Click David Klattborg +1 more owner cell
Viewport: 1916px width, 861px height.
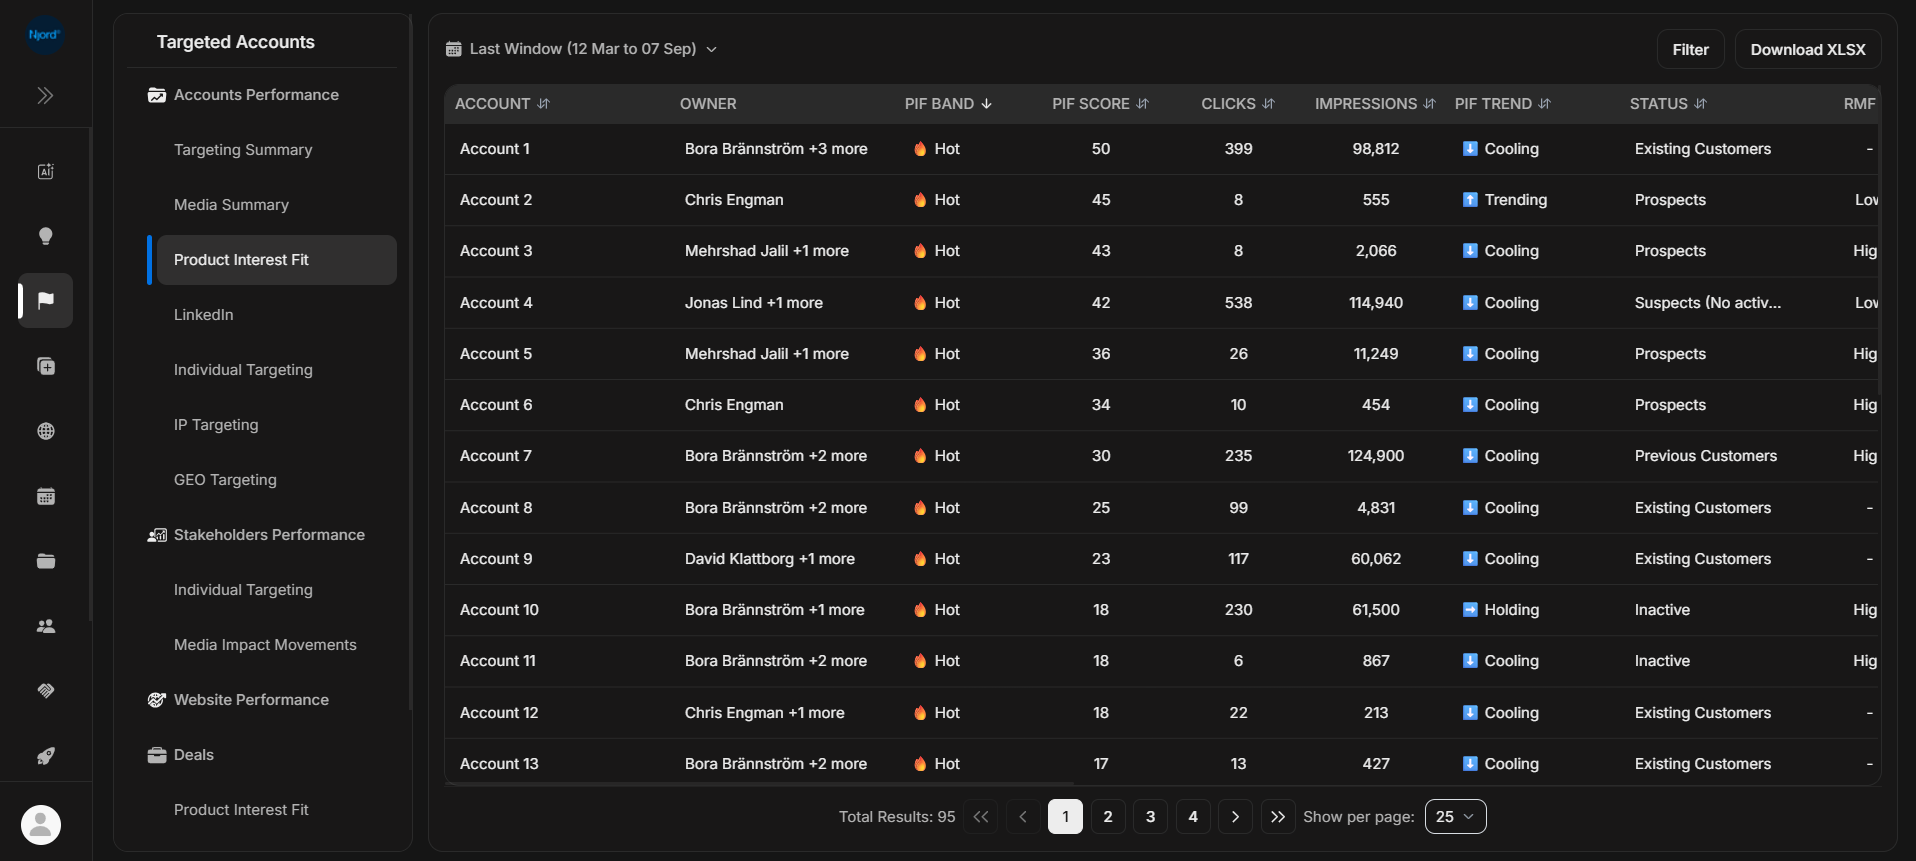pos(769,559)
